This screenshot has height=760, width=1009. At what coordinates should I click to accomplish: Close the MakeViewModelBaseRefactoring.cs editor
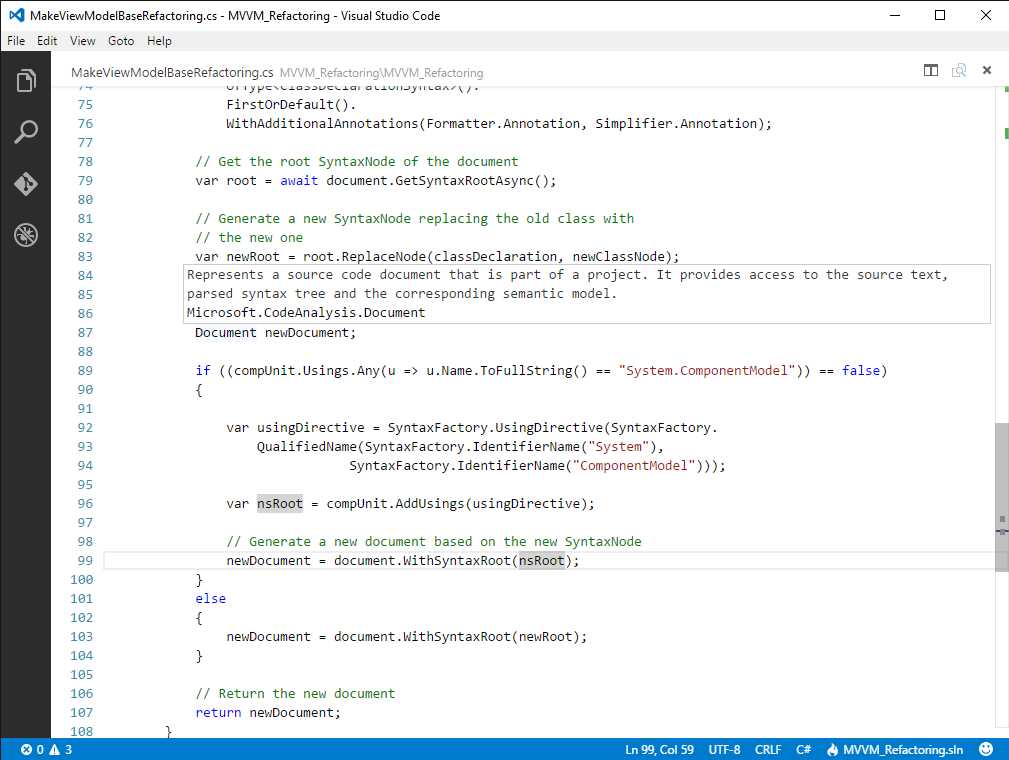987,70
